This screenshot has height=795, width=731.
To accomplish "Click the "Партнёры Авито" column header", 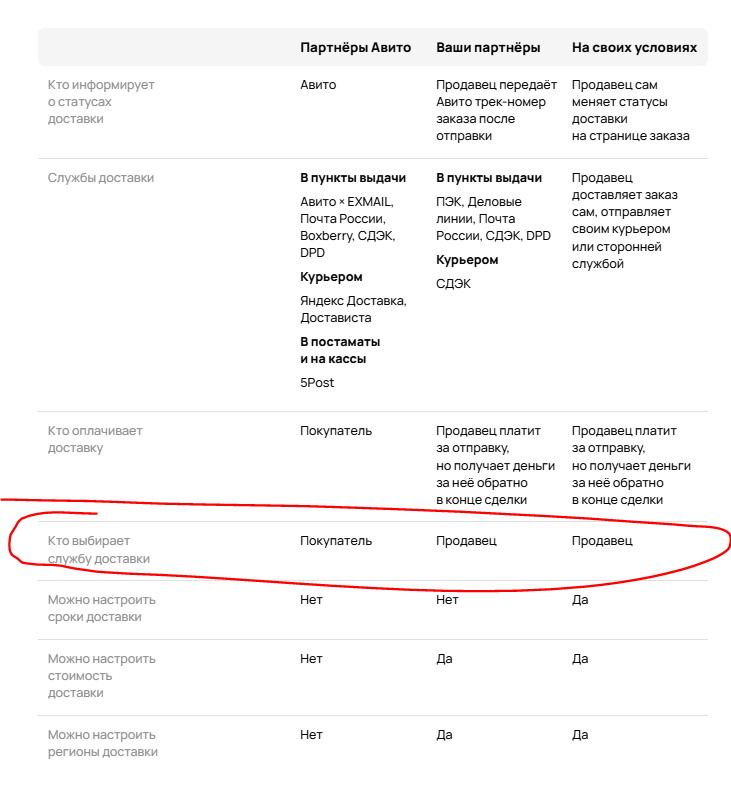I will pyautogui.click(x=355, y=48).
